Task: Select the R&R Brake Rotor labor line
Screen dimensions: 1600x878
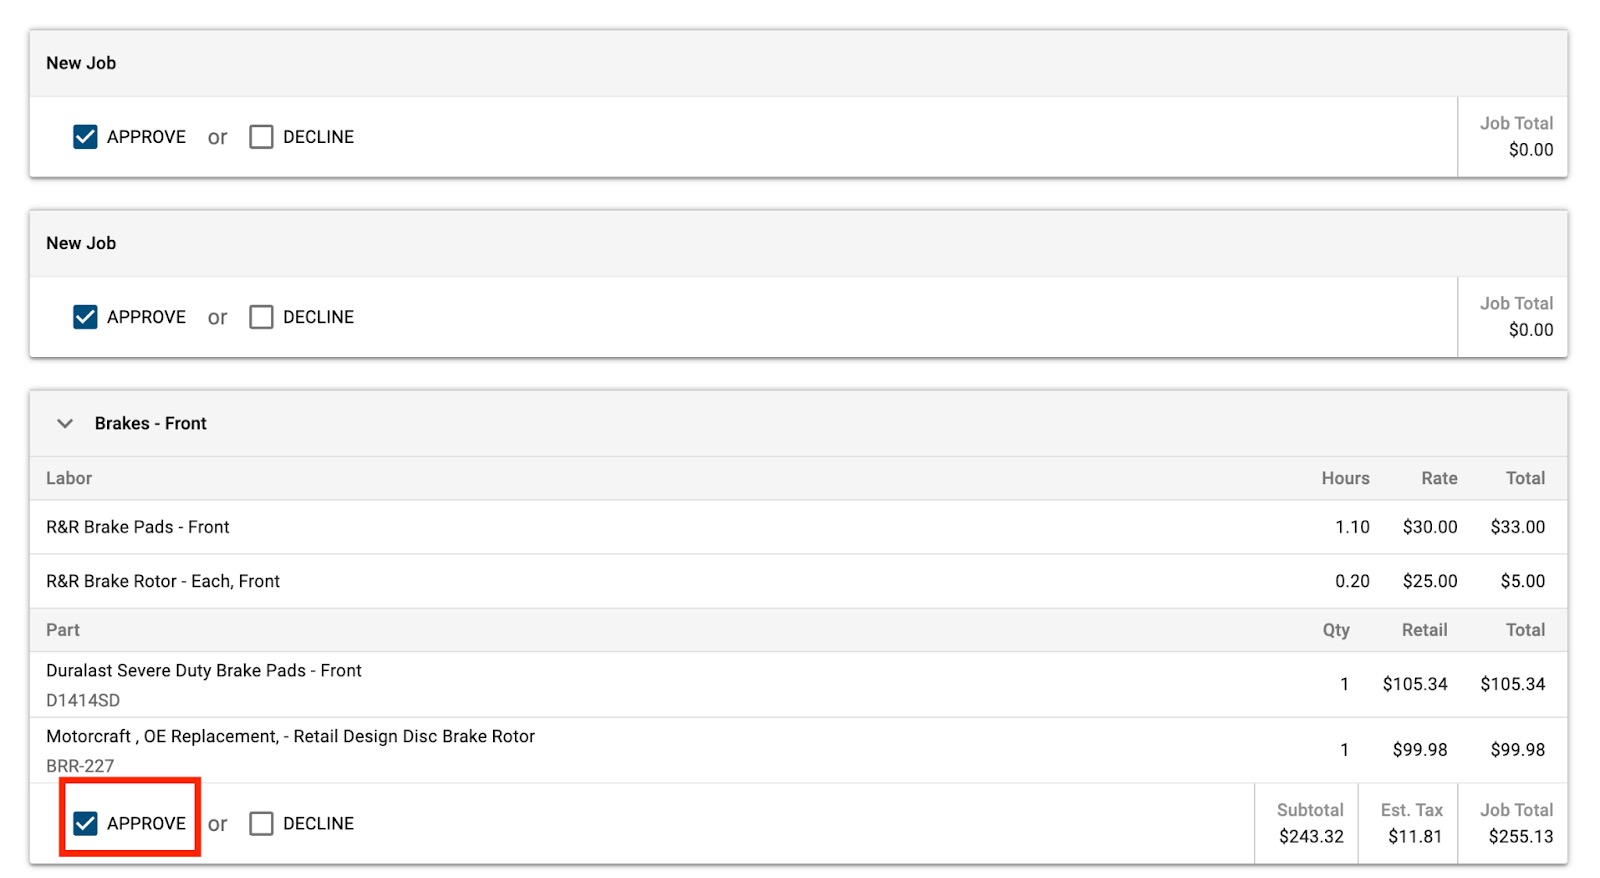Action: 163,581
